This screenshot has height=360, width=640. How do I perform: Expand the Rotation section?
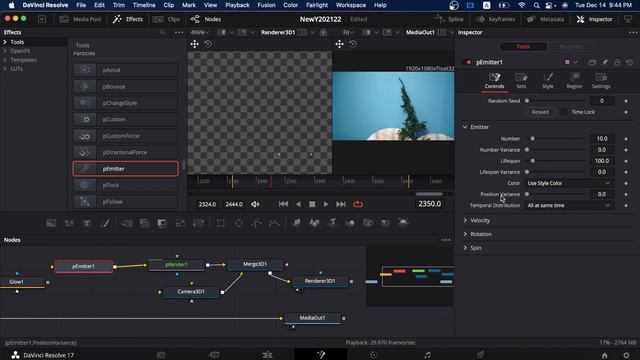pyautogui.click(x=465, y=234)
